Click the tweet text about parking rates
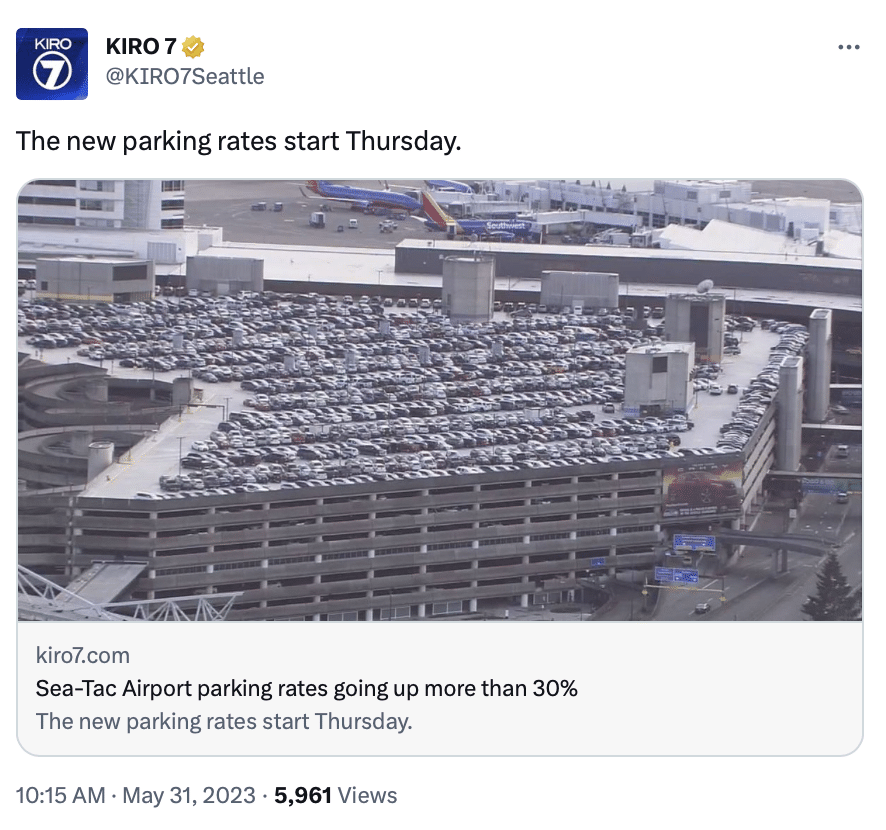Image resolution: width=886 pixels, height=830 pixels. 238,141
